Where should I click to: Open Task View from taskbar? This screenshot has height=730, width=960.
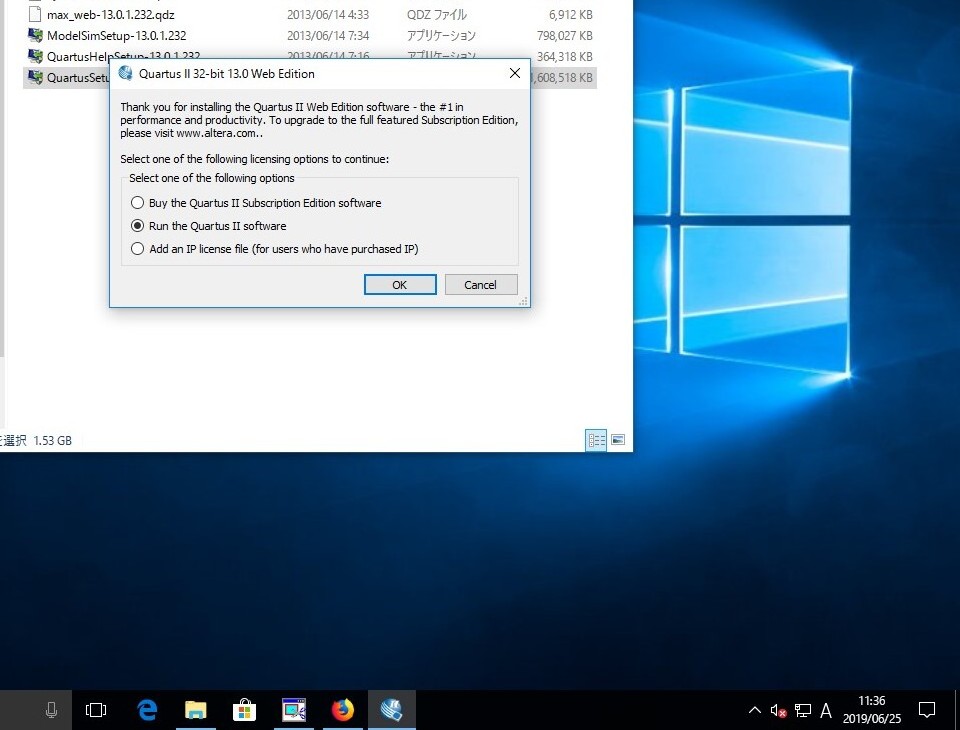click(x=96, y=710)
